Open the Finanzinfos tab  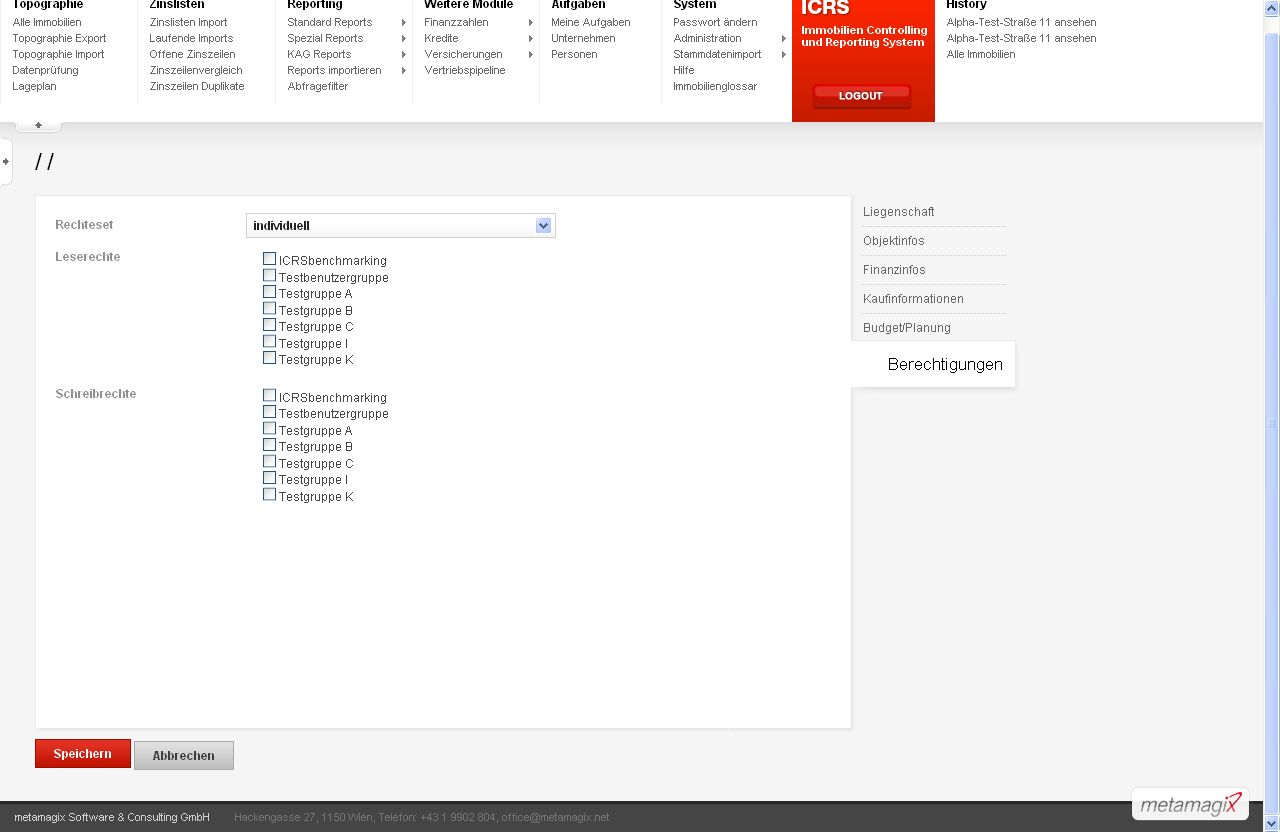[x=894, y=270]
